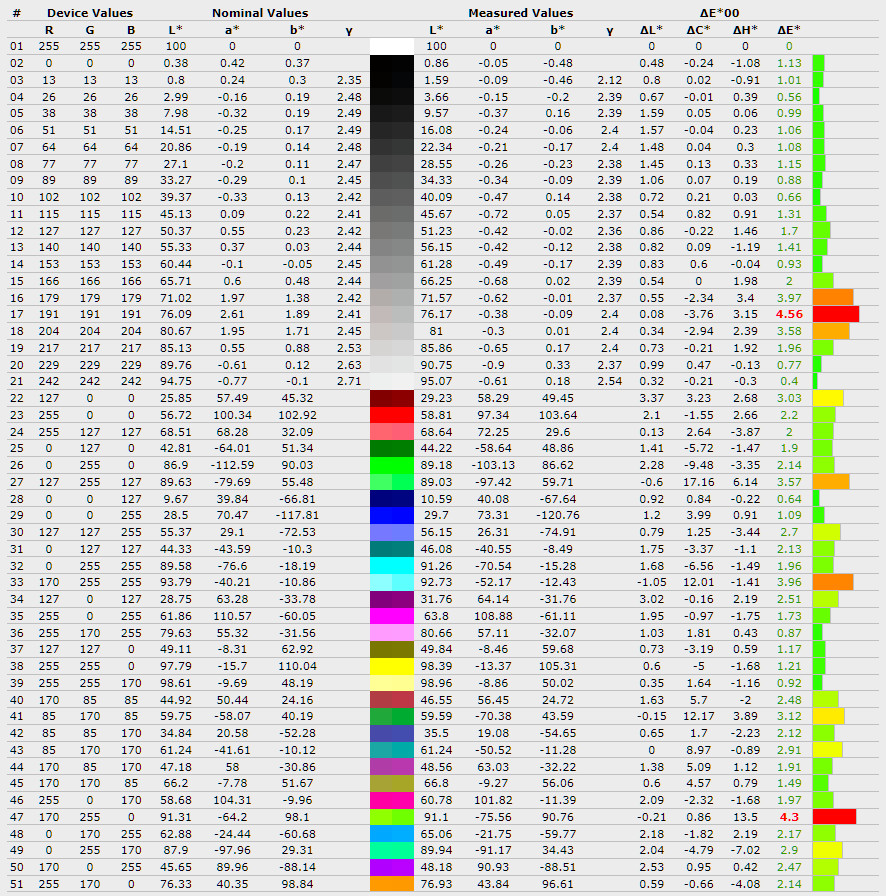
Task: Select the pure blue swatch in row 29
Action: click(391, 514)
